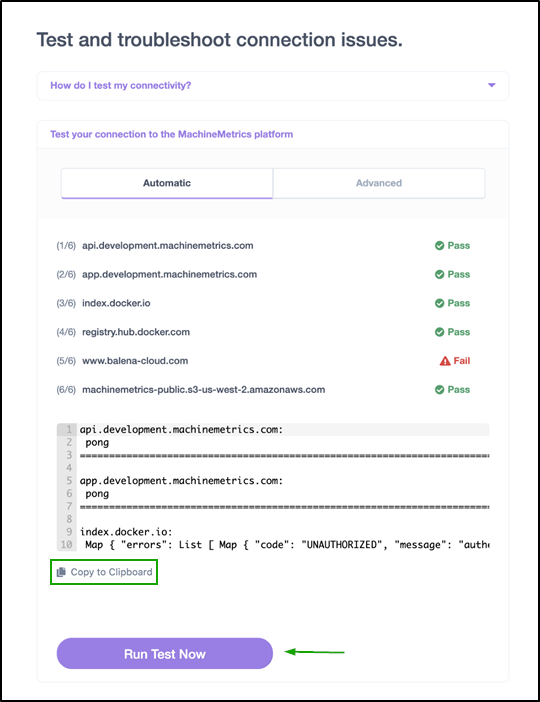
Task: Click log line 10 with UNAUTHORIZED error
Action: [287, 545]
